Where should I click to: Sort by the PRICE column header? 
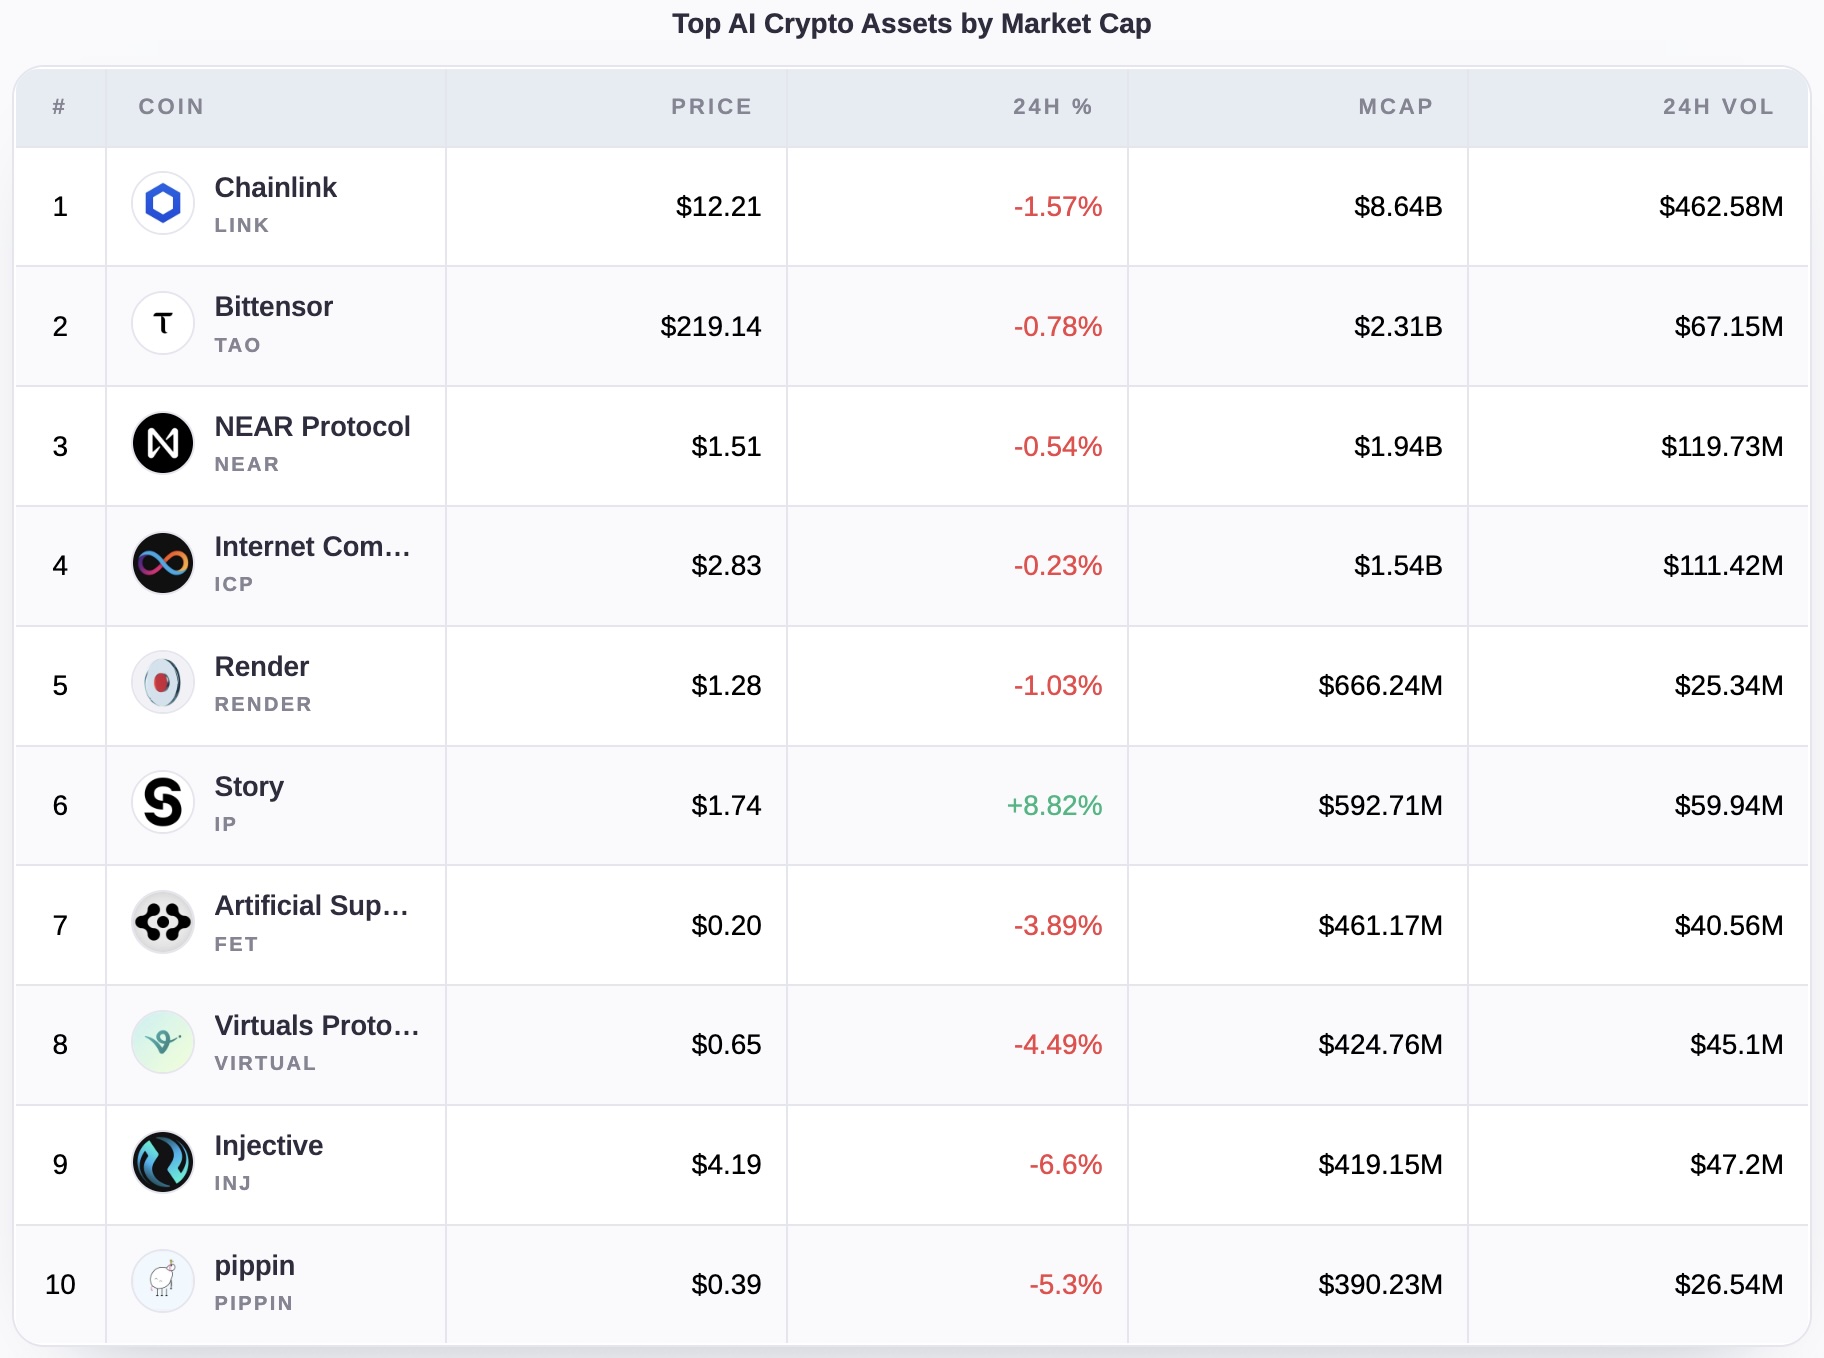(711, 107)
